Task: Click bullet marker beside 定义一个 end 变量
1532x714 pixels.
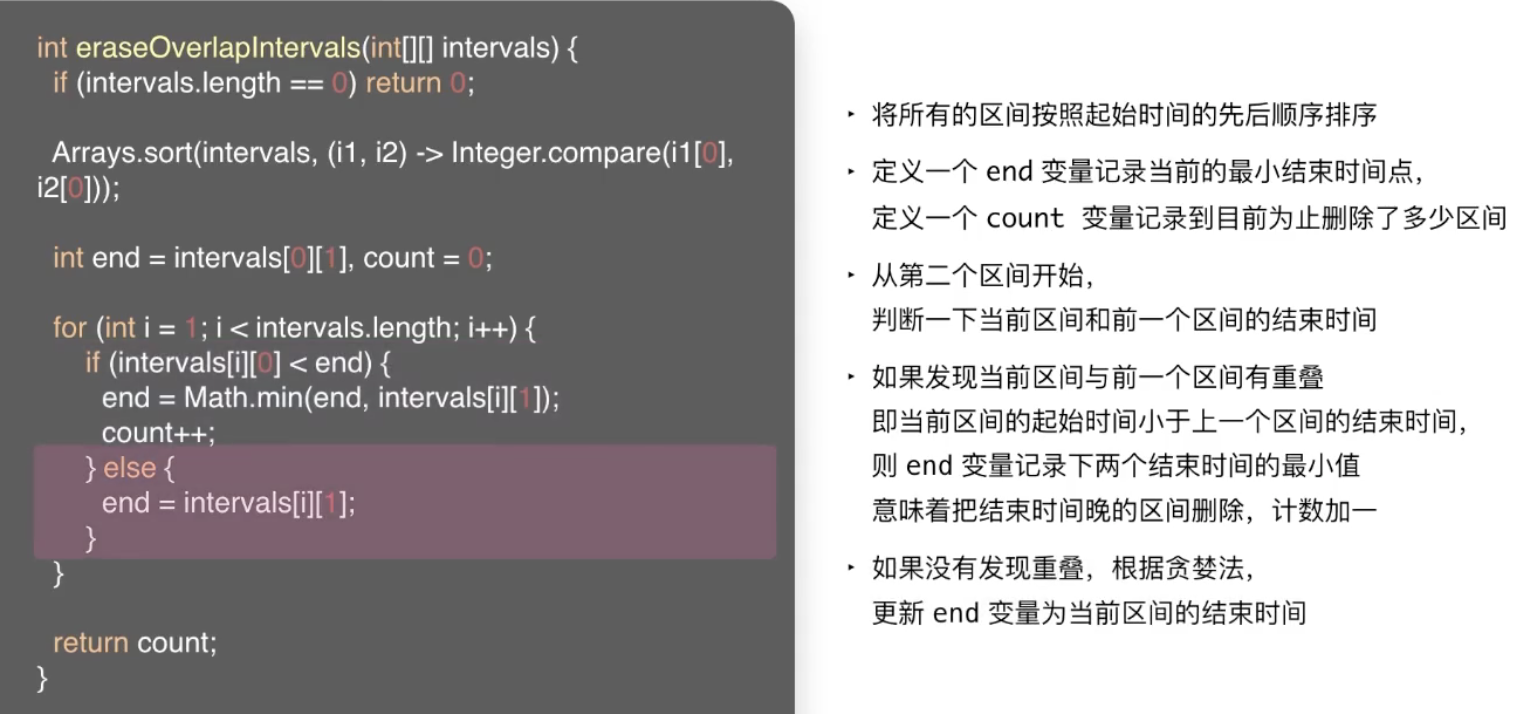Action: coord(851,172)
